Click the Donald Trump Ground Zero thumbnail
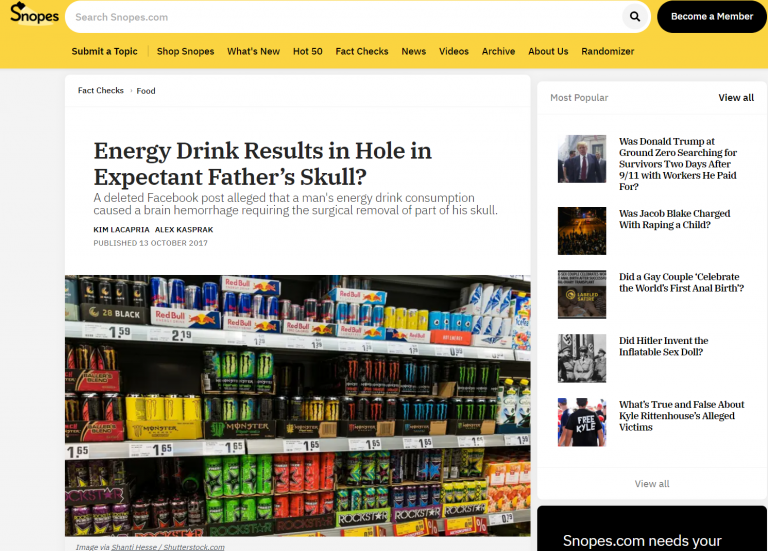The height and width of the screenshot is (551, 768). pos(581,159)
